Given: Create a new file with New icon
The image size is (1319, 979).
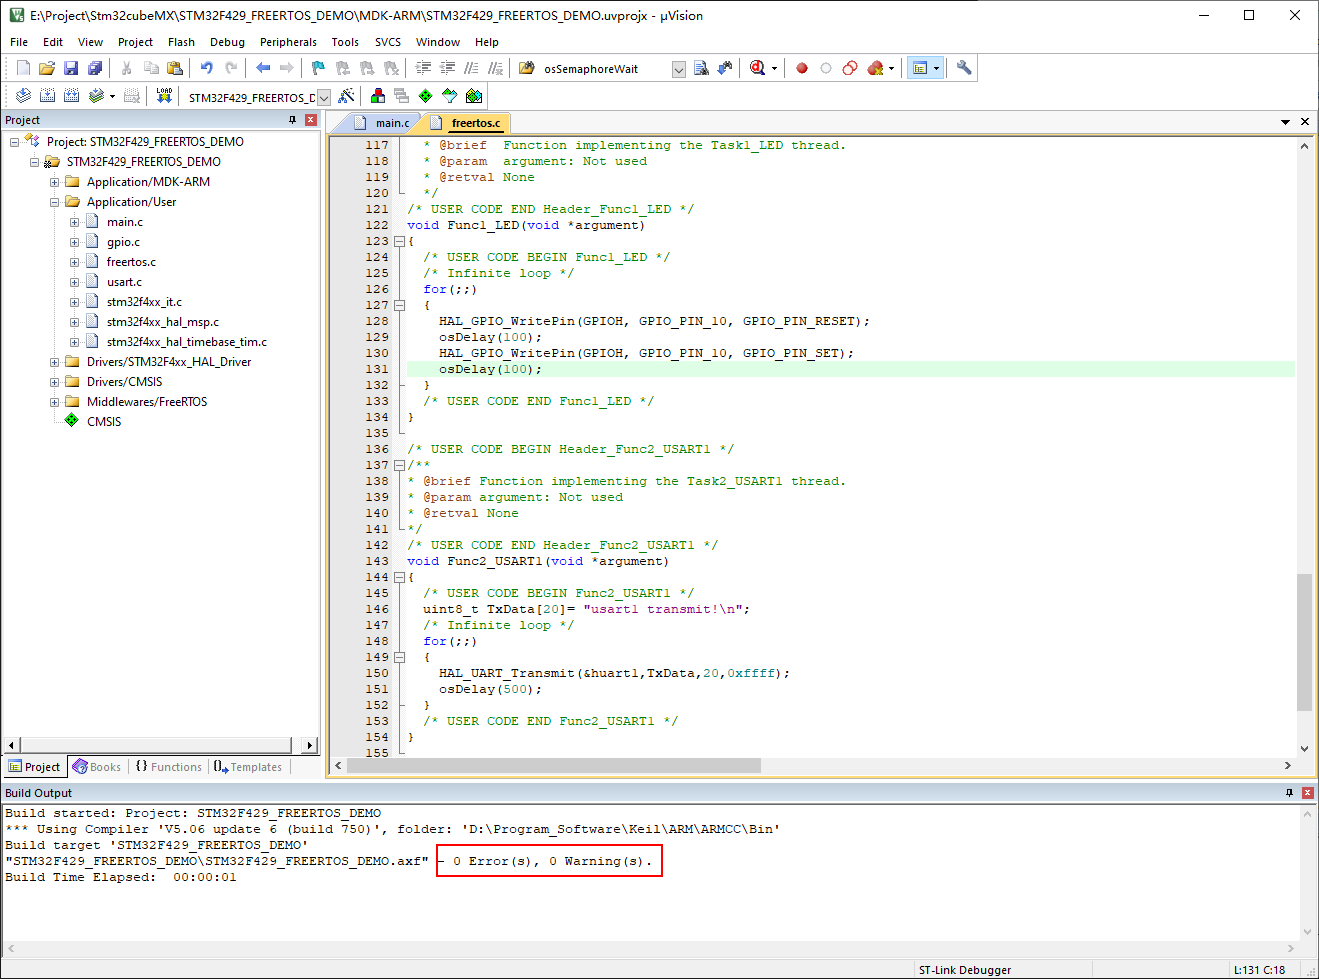Looking at the screenshot, I should 23,68.
